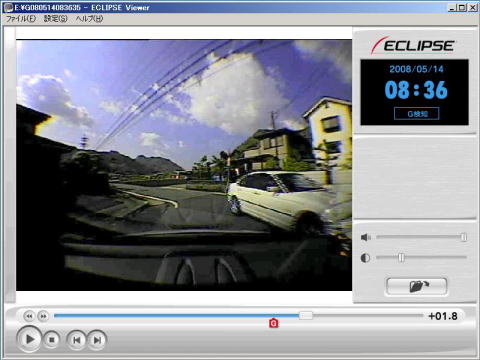Viewport: 480px width, 360px height.
Task: Click the dashcam video frame
Action: tap(184, 165)
